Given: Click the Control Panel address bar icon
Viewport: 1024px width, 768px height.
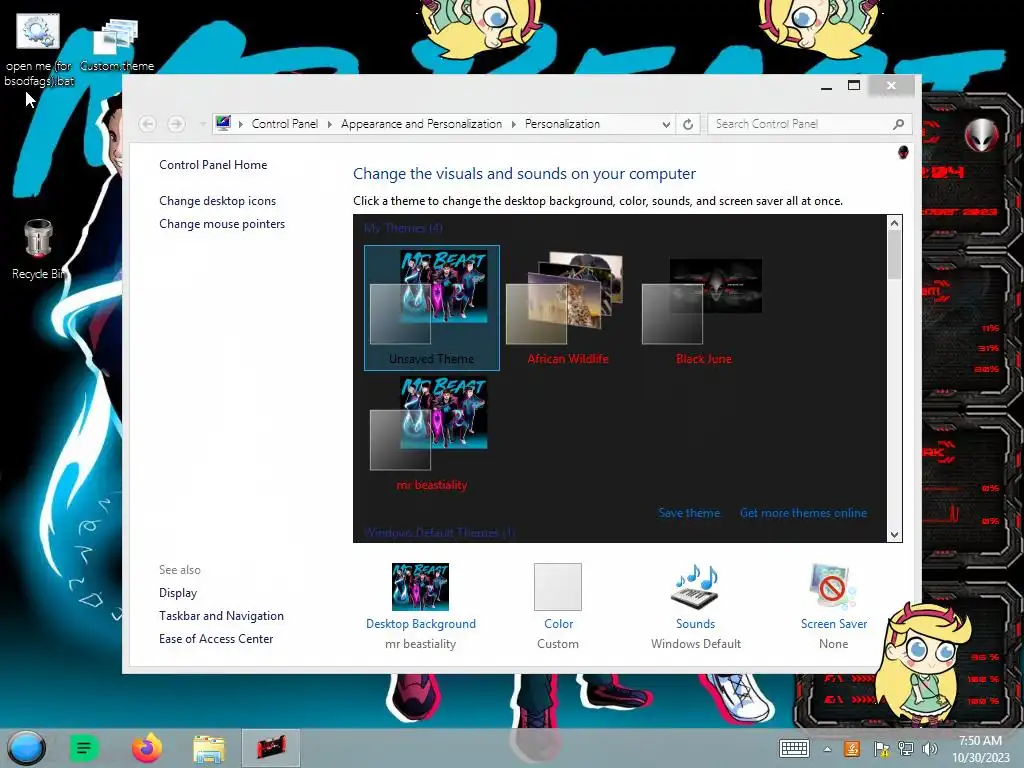Looking at the screenshot, I should point(223,123).
